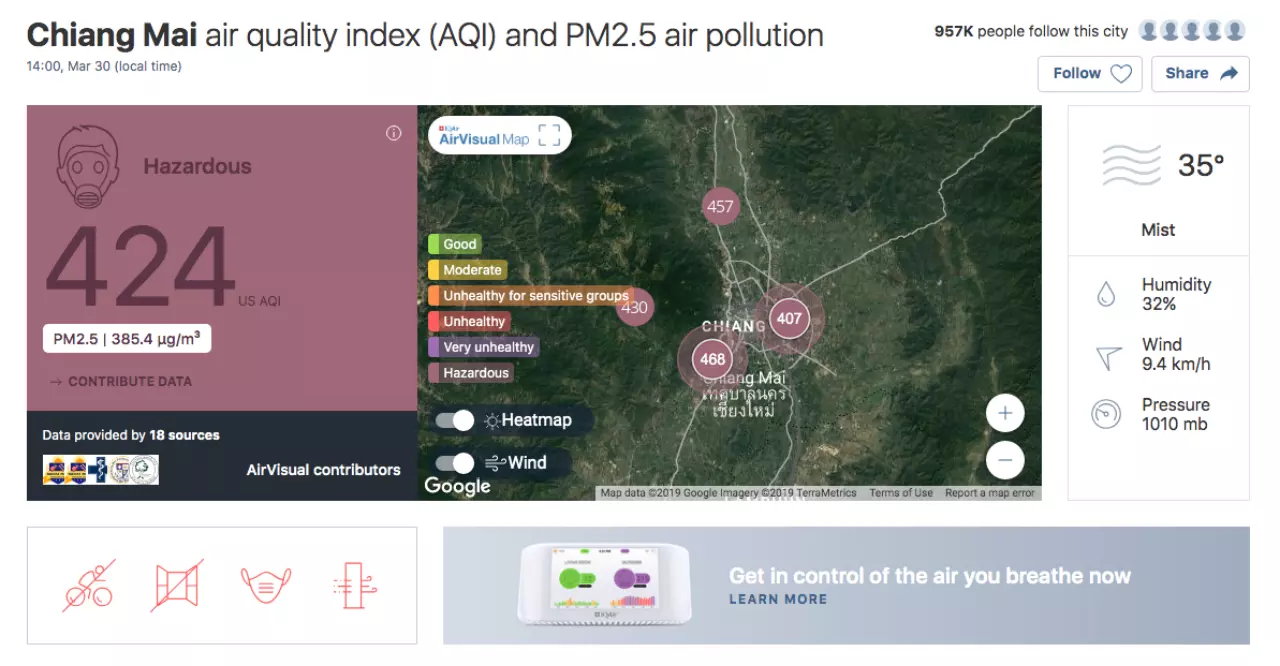Click the Good legend label
This screenshot has height=666, width=1280.
pyautogui.click(x=455, y=244)
